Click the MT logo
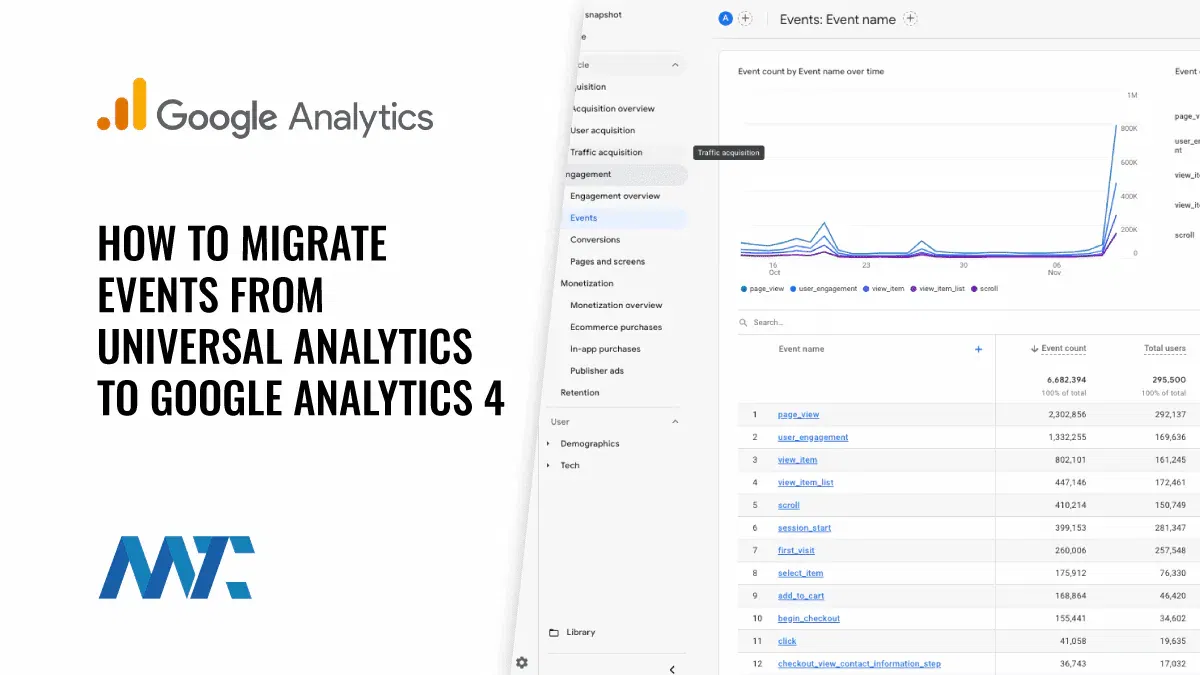 coord(177,567)
